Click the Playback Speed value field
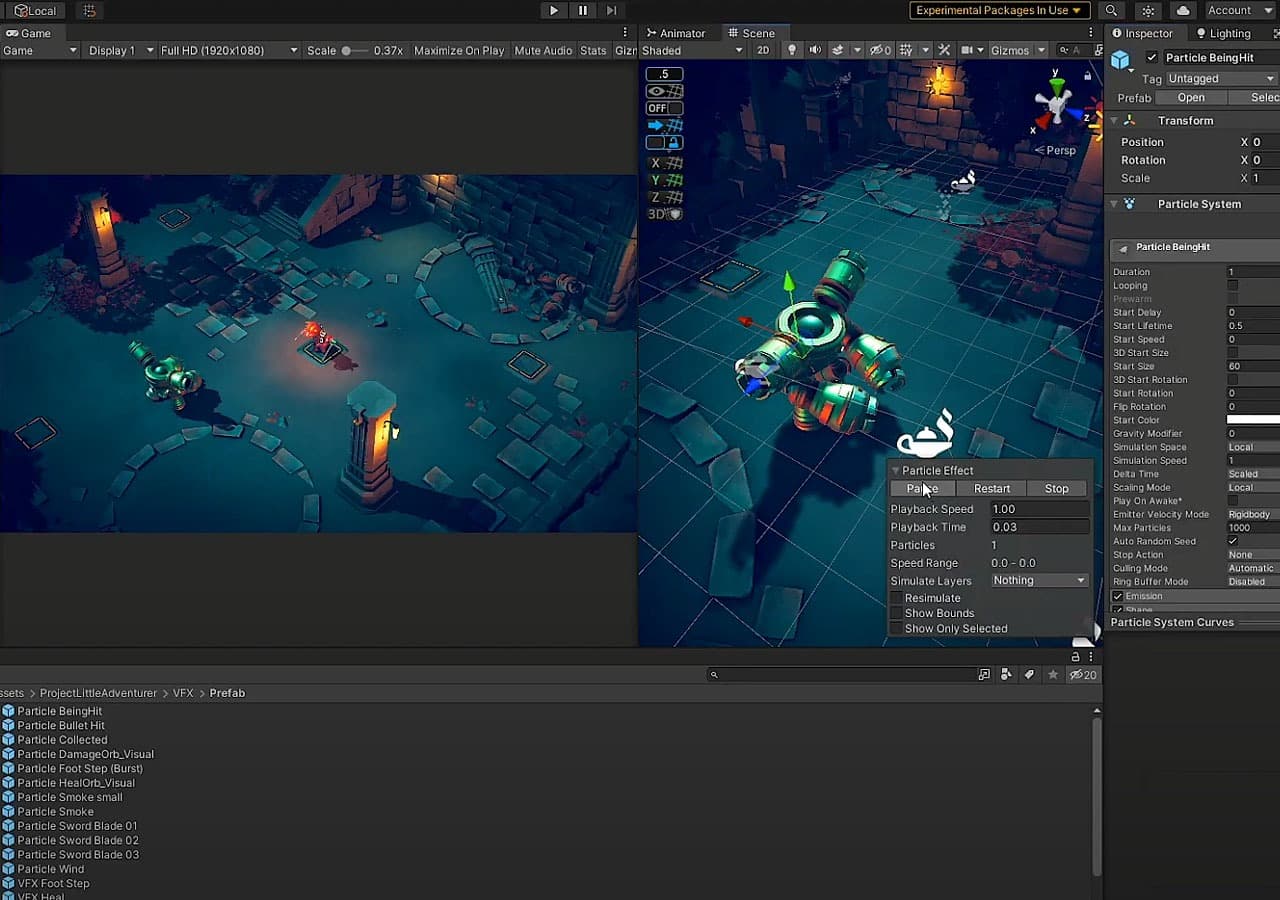1280x900 pixels. (1039, 509)
